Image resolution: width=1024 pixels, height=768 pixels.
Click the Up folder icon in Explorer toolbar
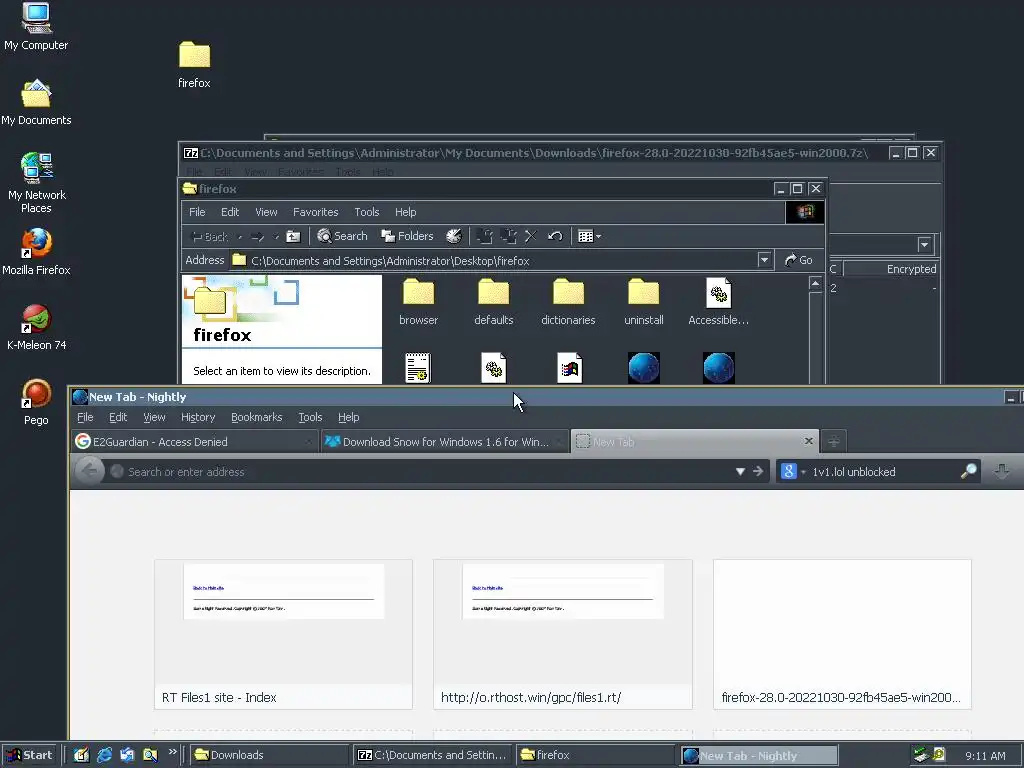tap(293, 236)
